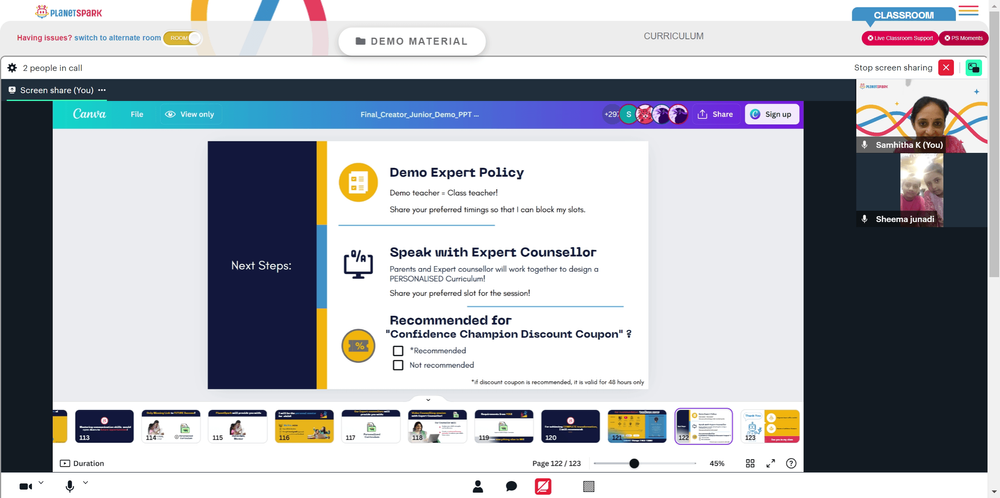Open the hamburger menu at top right
This screenshot has width=1000, height=498.
(x=968, y=10)
